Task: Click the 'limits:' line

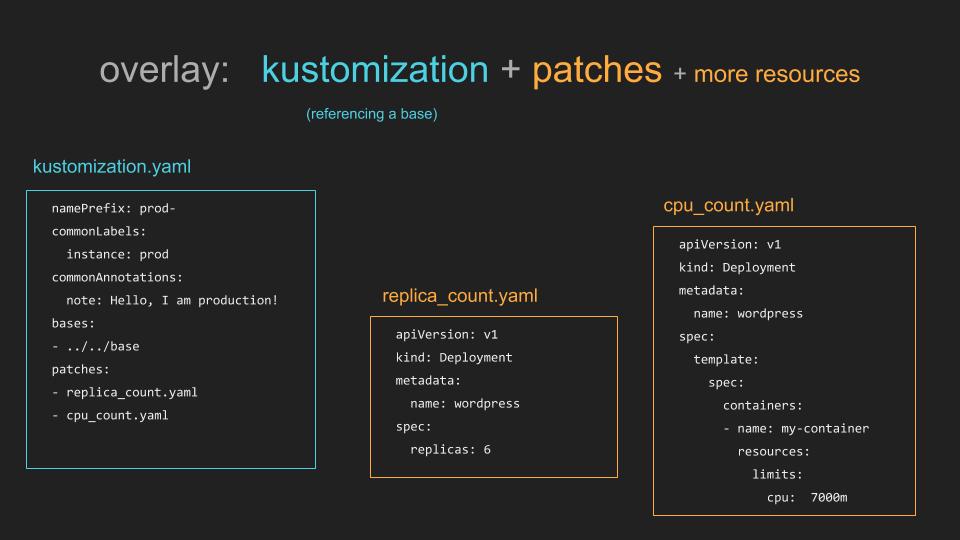Action: tap(777, 474)
